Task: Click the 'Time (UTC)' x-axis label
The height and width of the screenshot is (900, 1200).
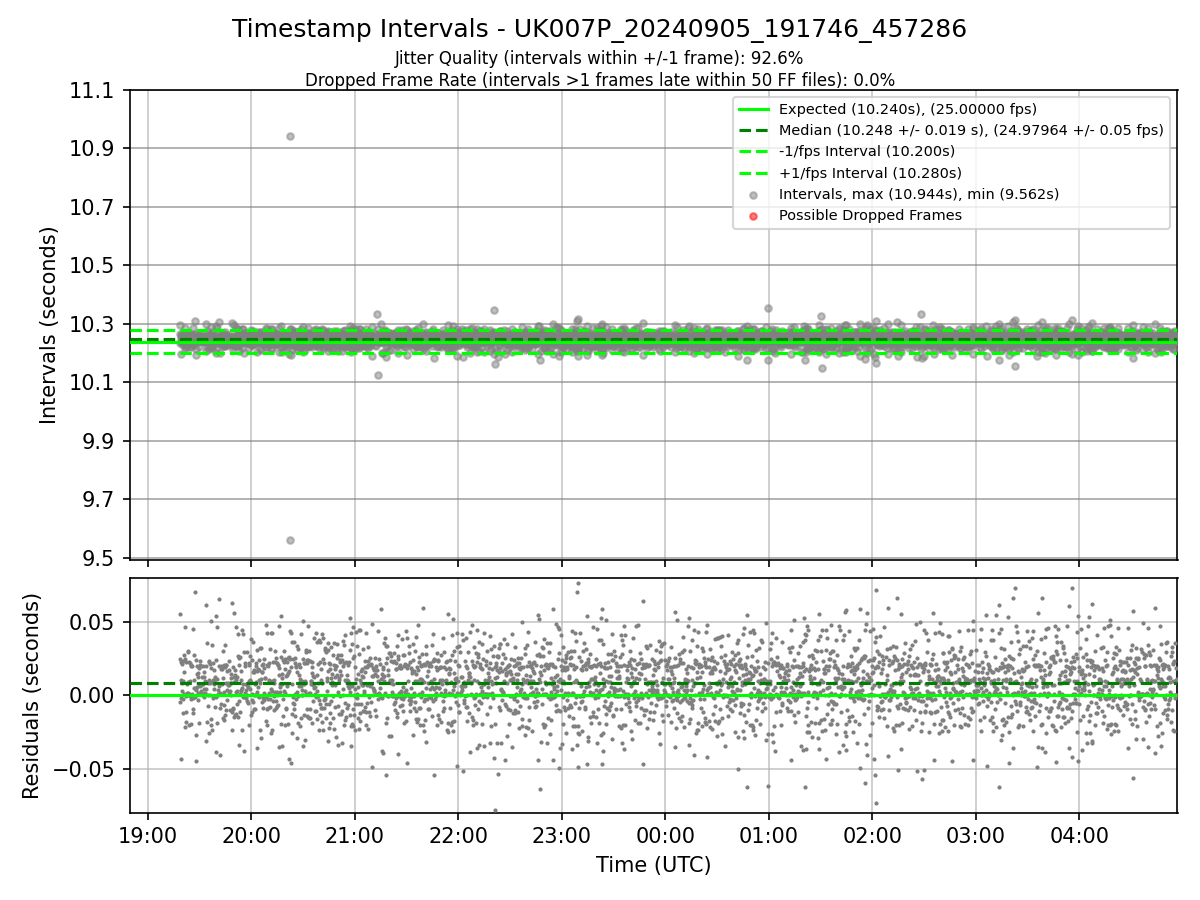Action: (x=653, y=865)
